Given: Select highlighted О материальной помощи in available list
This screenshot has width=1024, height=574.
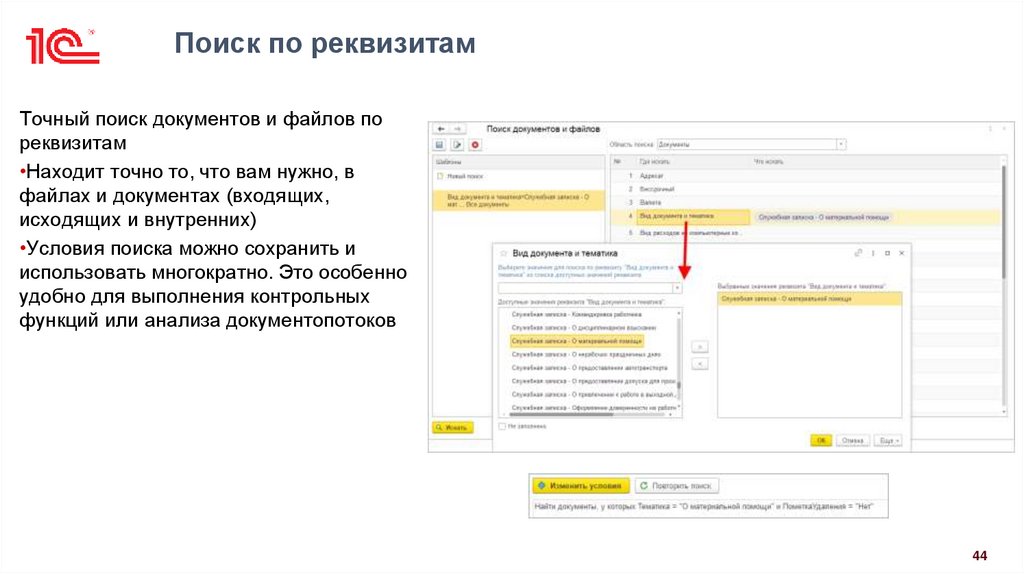Looking at the screenshot, I should click(x=577, y=341).
